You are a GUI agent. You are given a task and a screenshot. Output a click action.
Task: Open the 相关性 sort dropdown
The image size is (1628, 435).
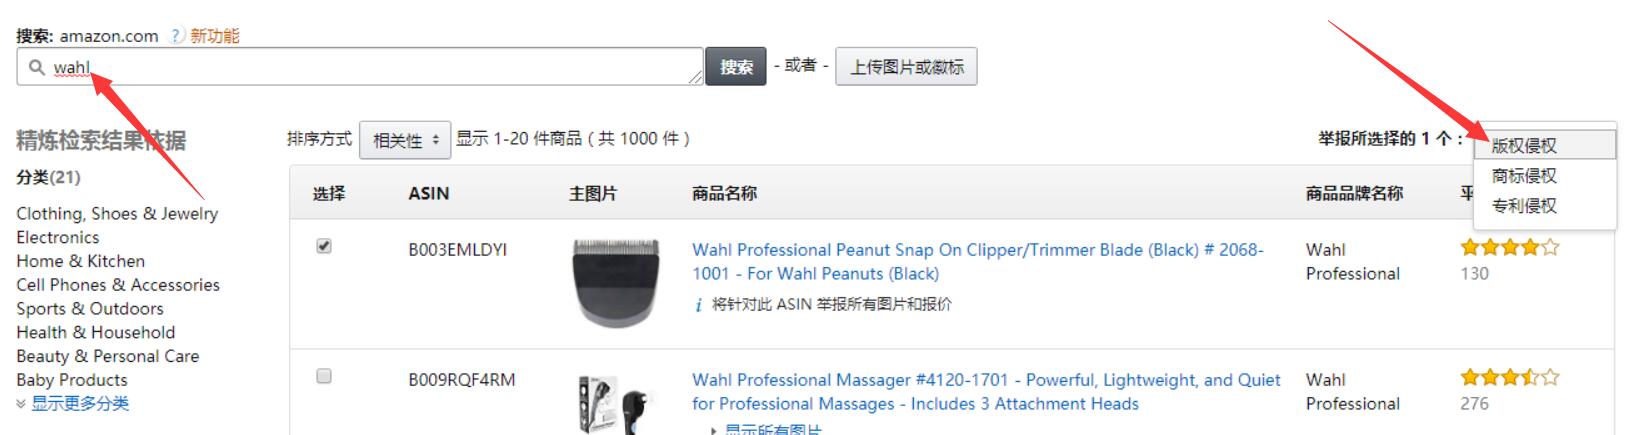point(405,140)
